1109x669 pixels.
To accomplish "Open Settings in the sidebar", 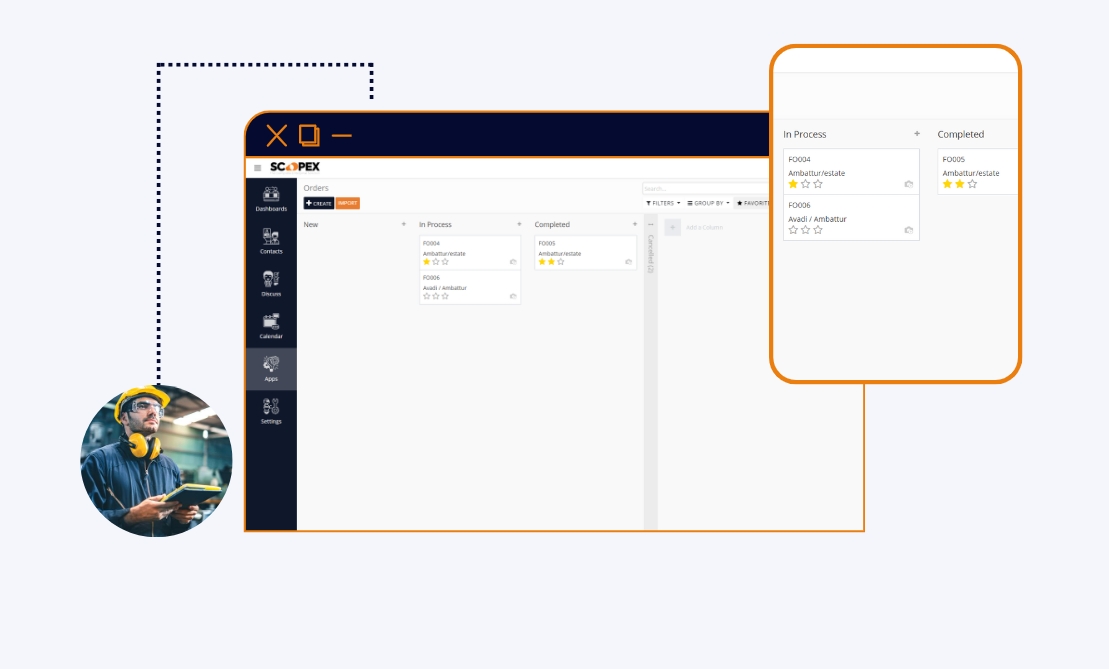I will coord(271,411).
